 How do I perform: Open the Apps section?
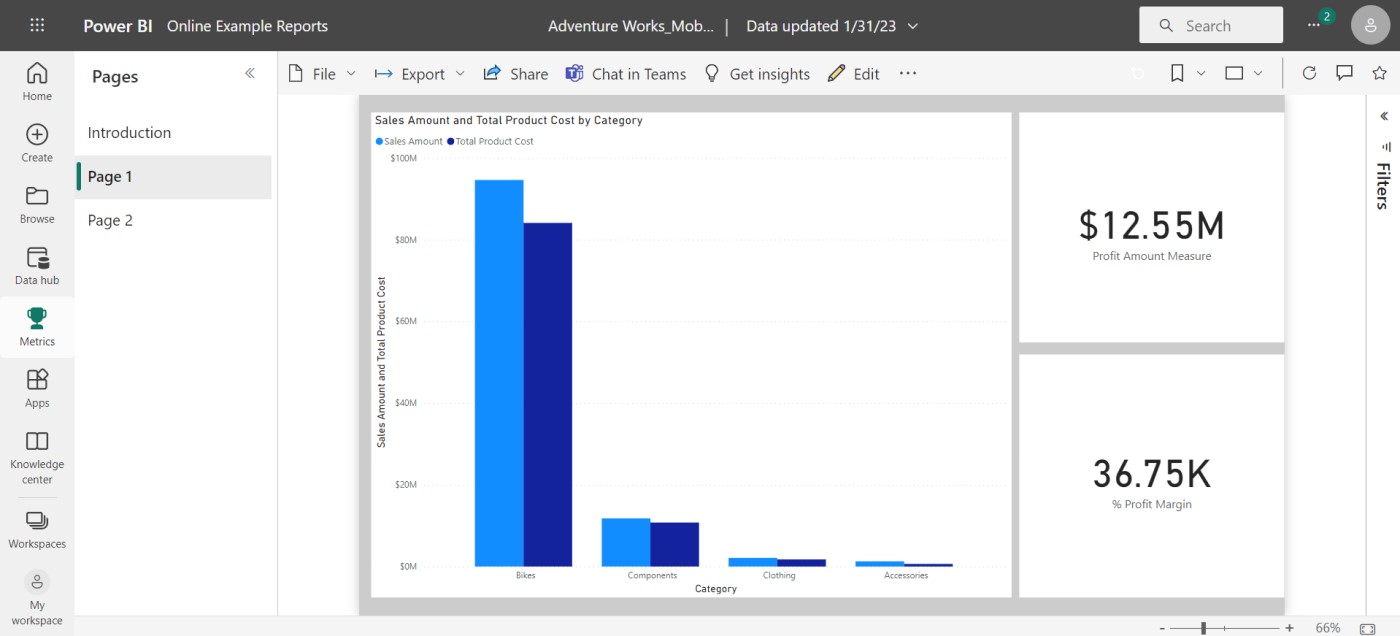(x=37, y=387)
